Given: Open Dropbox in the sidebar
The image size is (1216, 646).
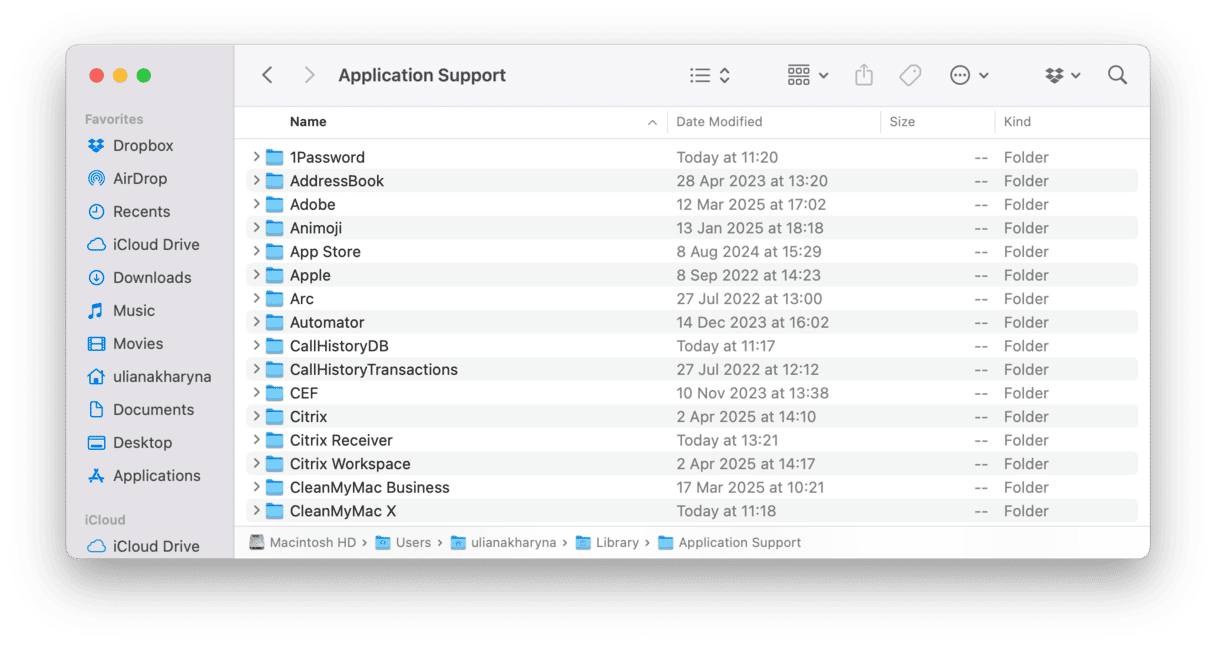Looking at the screenshot, I should point(131,146).
